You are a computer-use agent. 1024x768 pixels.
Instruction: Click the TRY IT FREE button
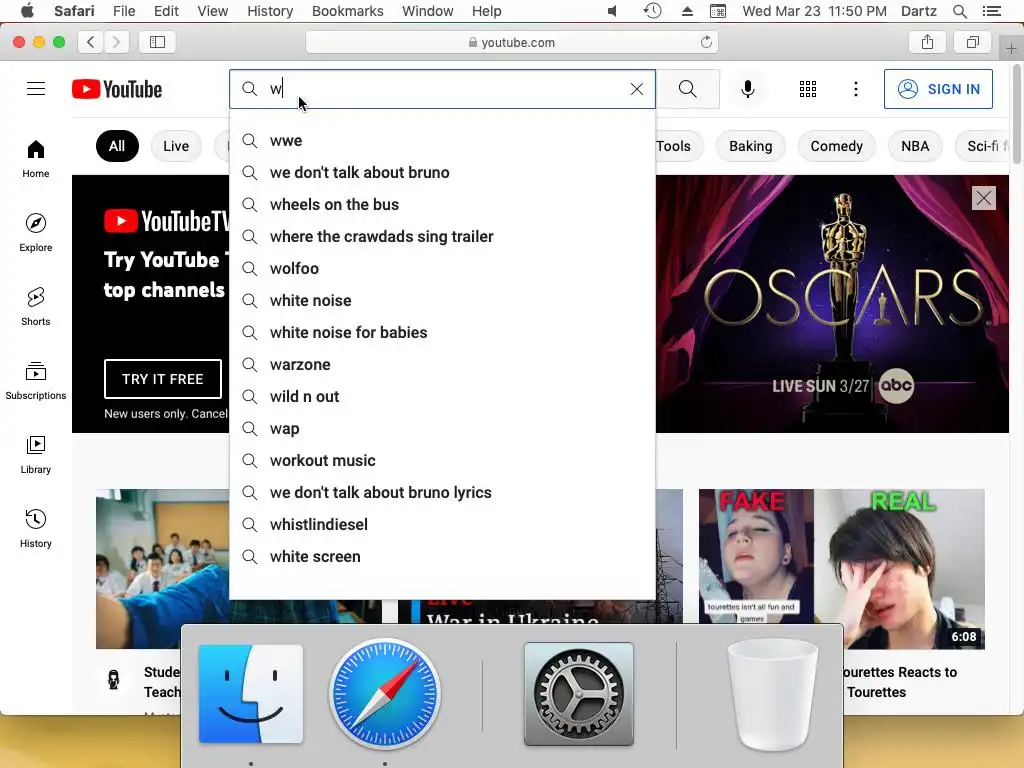pyautogui.click(x=163, y=379)
